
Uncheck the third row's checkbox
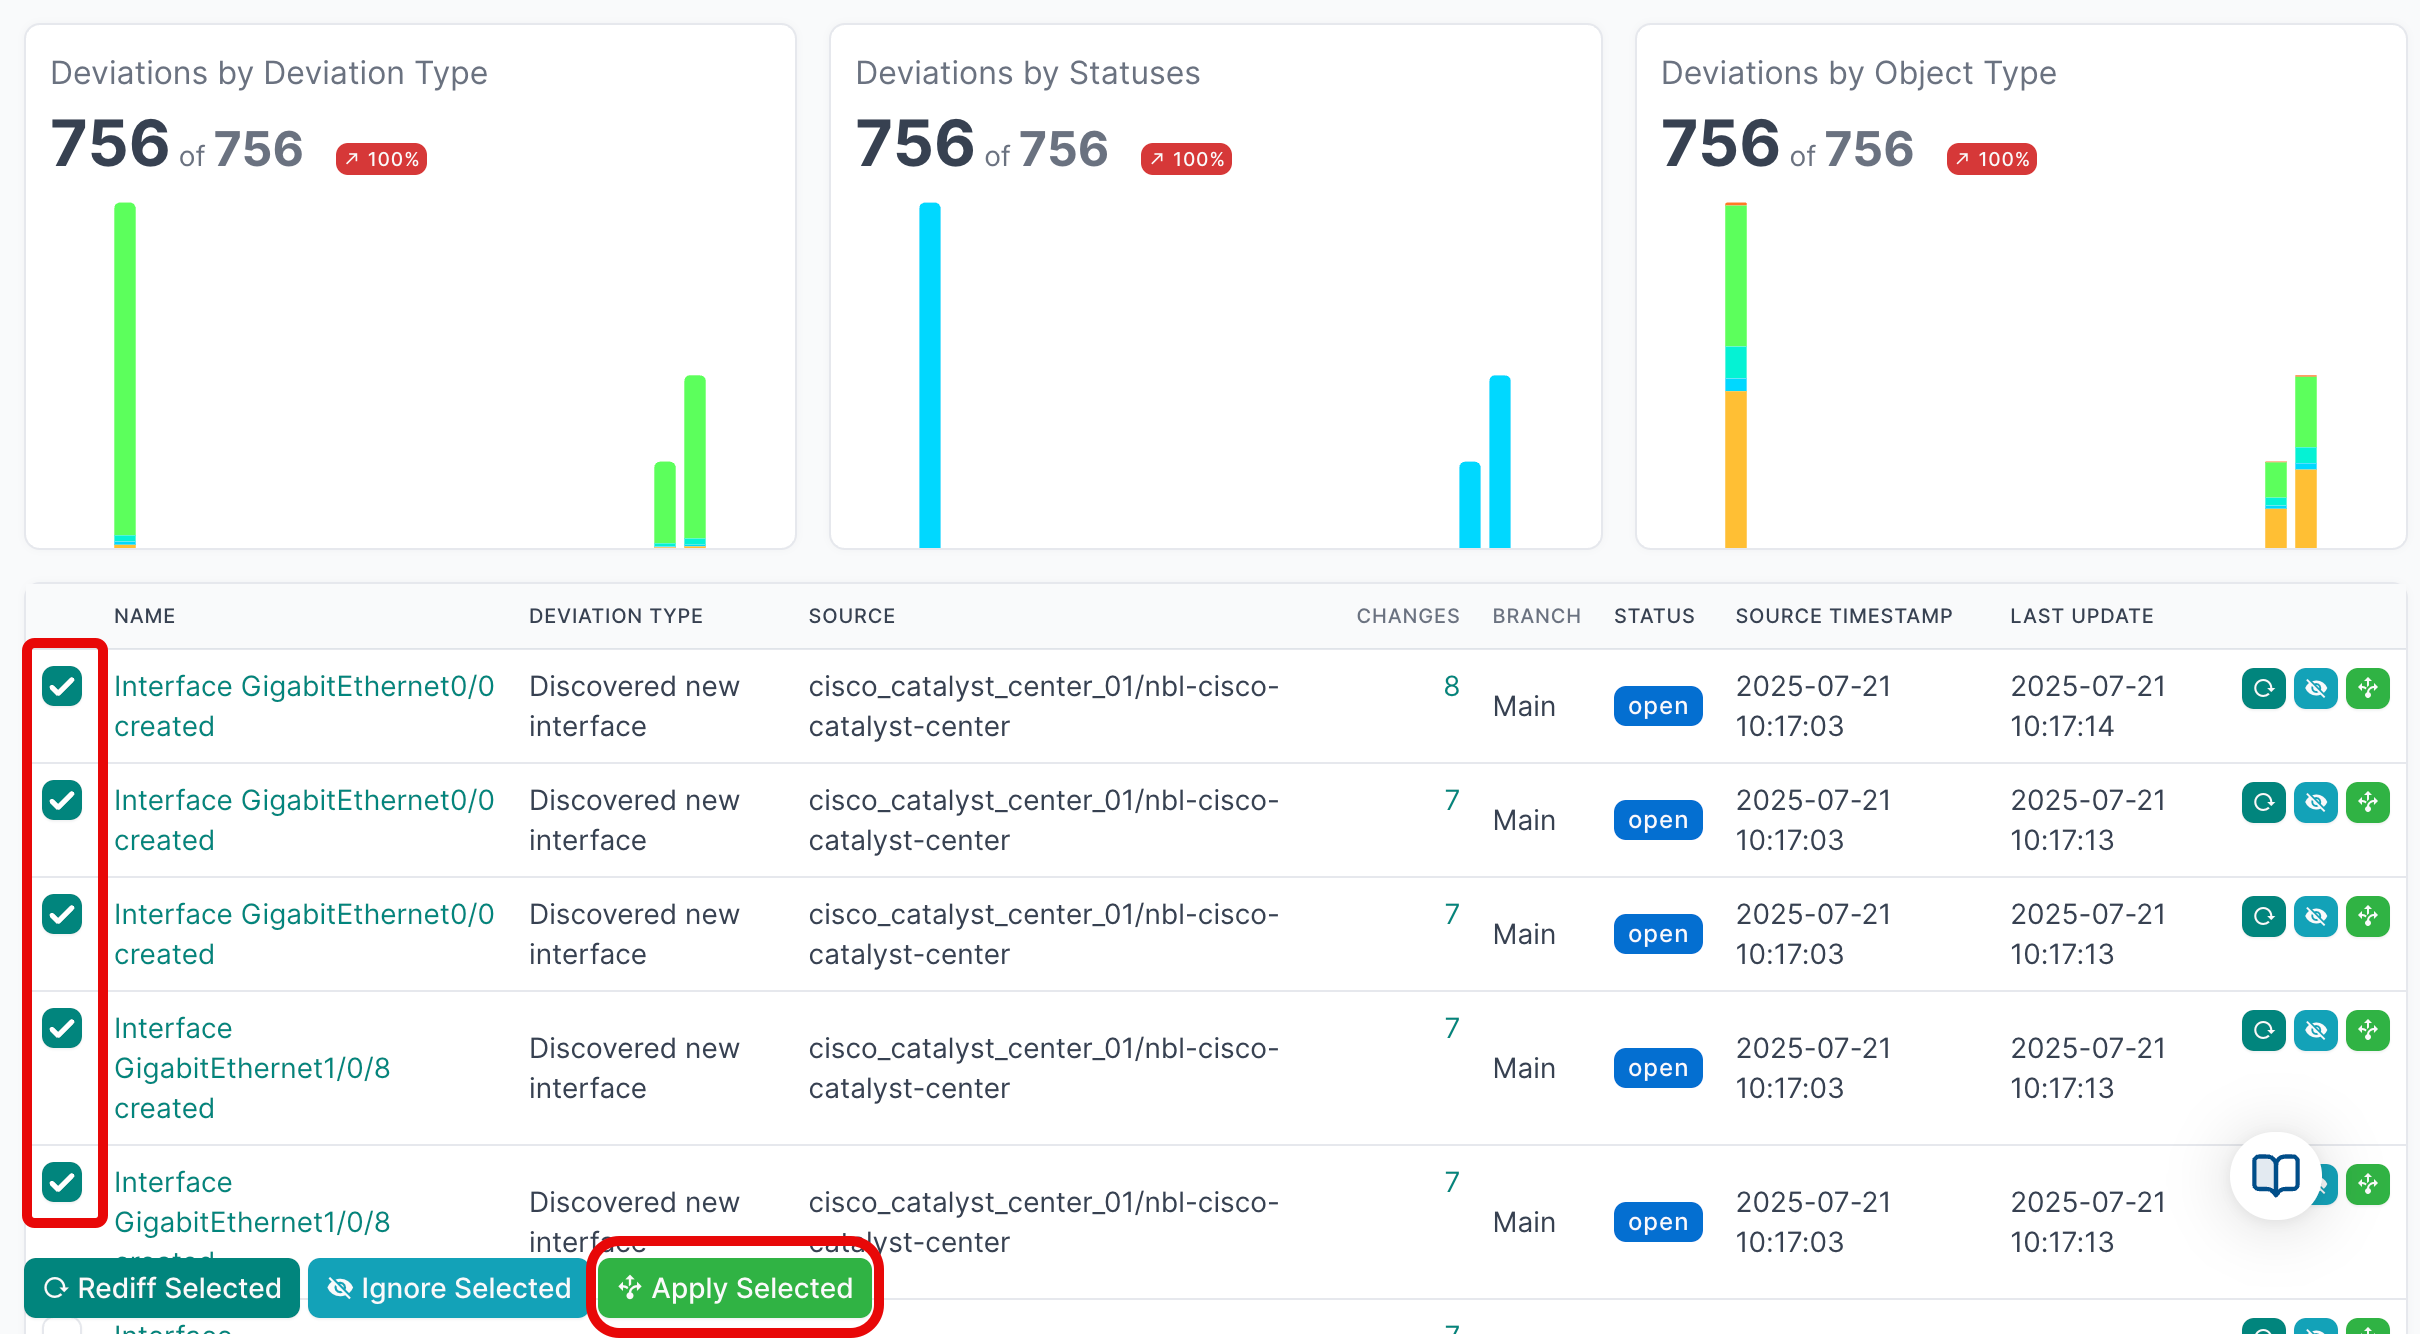pos(62,914)
